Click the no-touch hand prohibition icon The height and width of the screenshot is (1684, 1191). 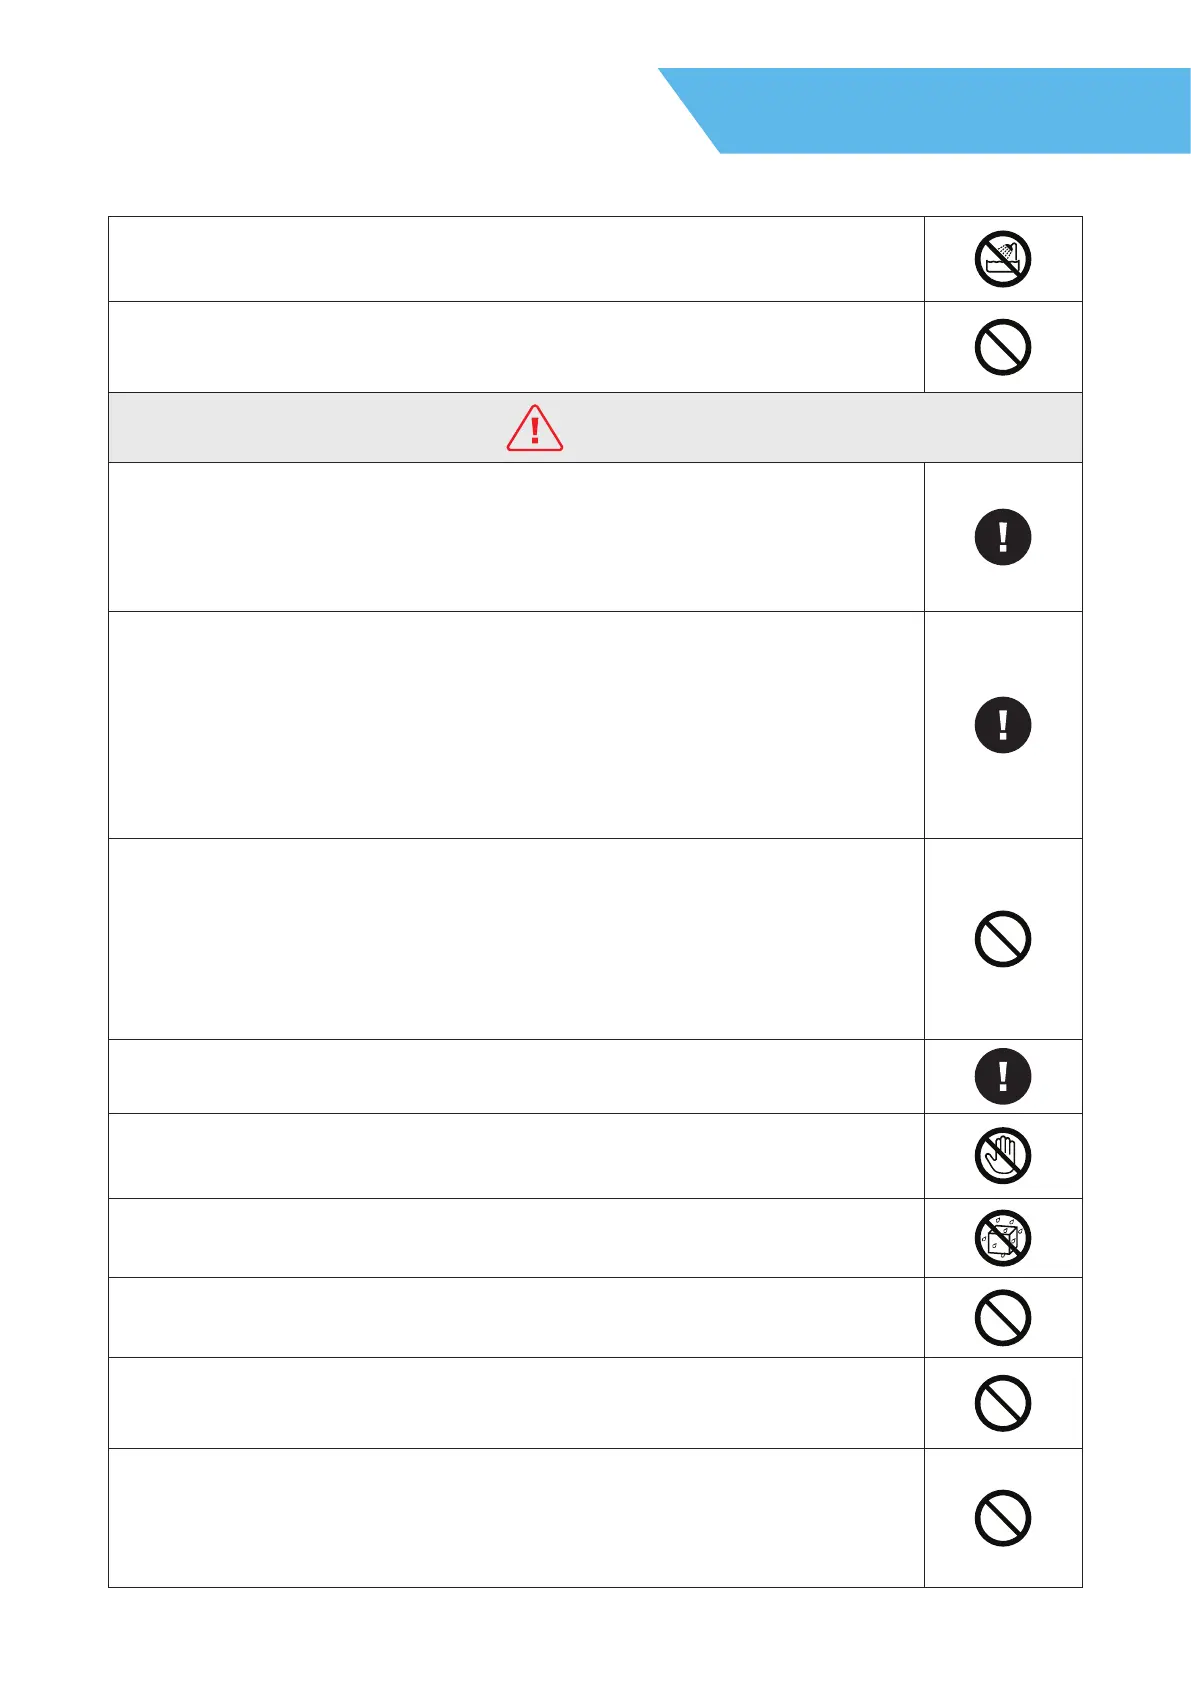point(1002,1156)
